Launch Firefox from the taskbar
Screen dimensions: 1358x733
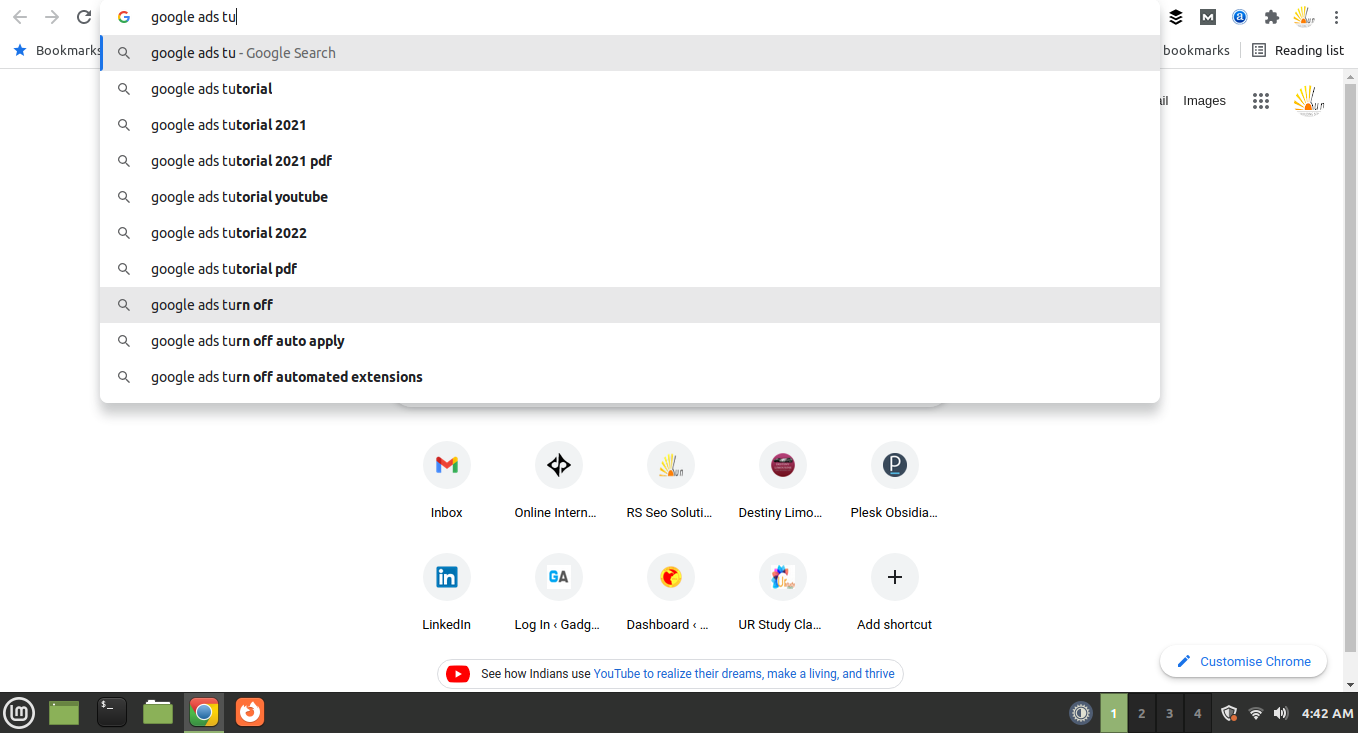(250, 712)
